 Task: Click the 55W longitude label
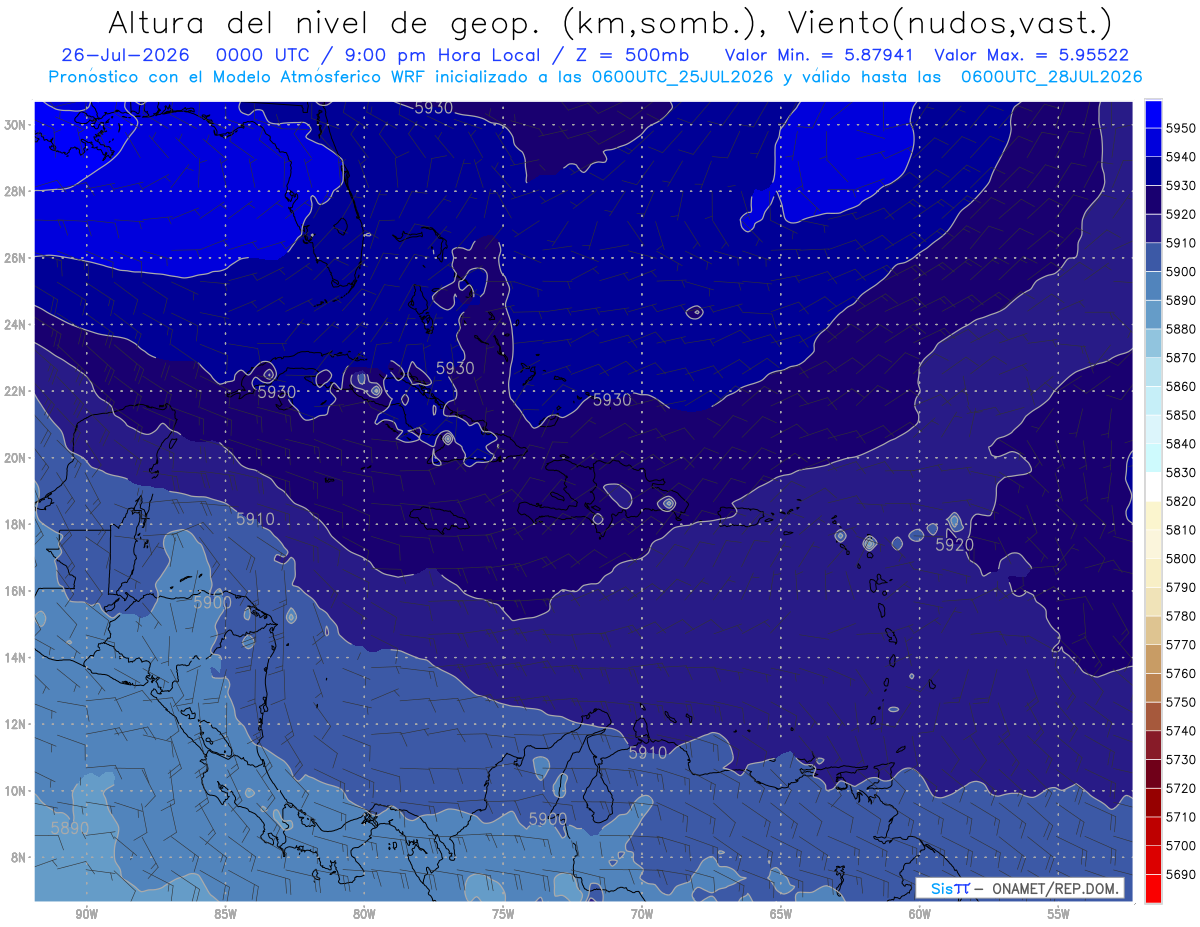tap(1059, 914)
